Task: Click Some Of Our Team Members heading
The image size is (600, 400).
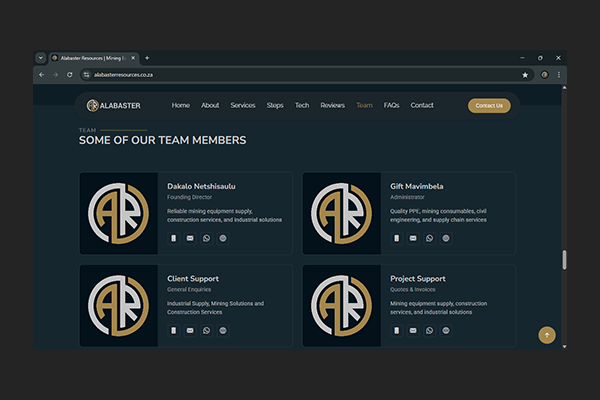Action: (163, 140)
